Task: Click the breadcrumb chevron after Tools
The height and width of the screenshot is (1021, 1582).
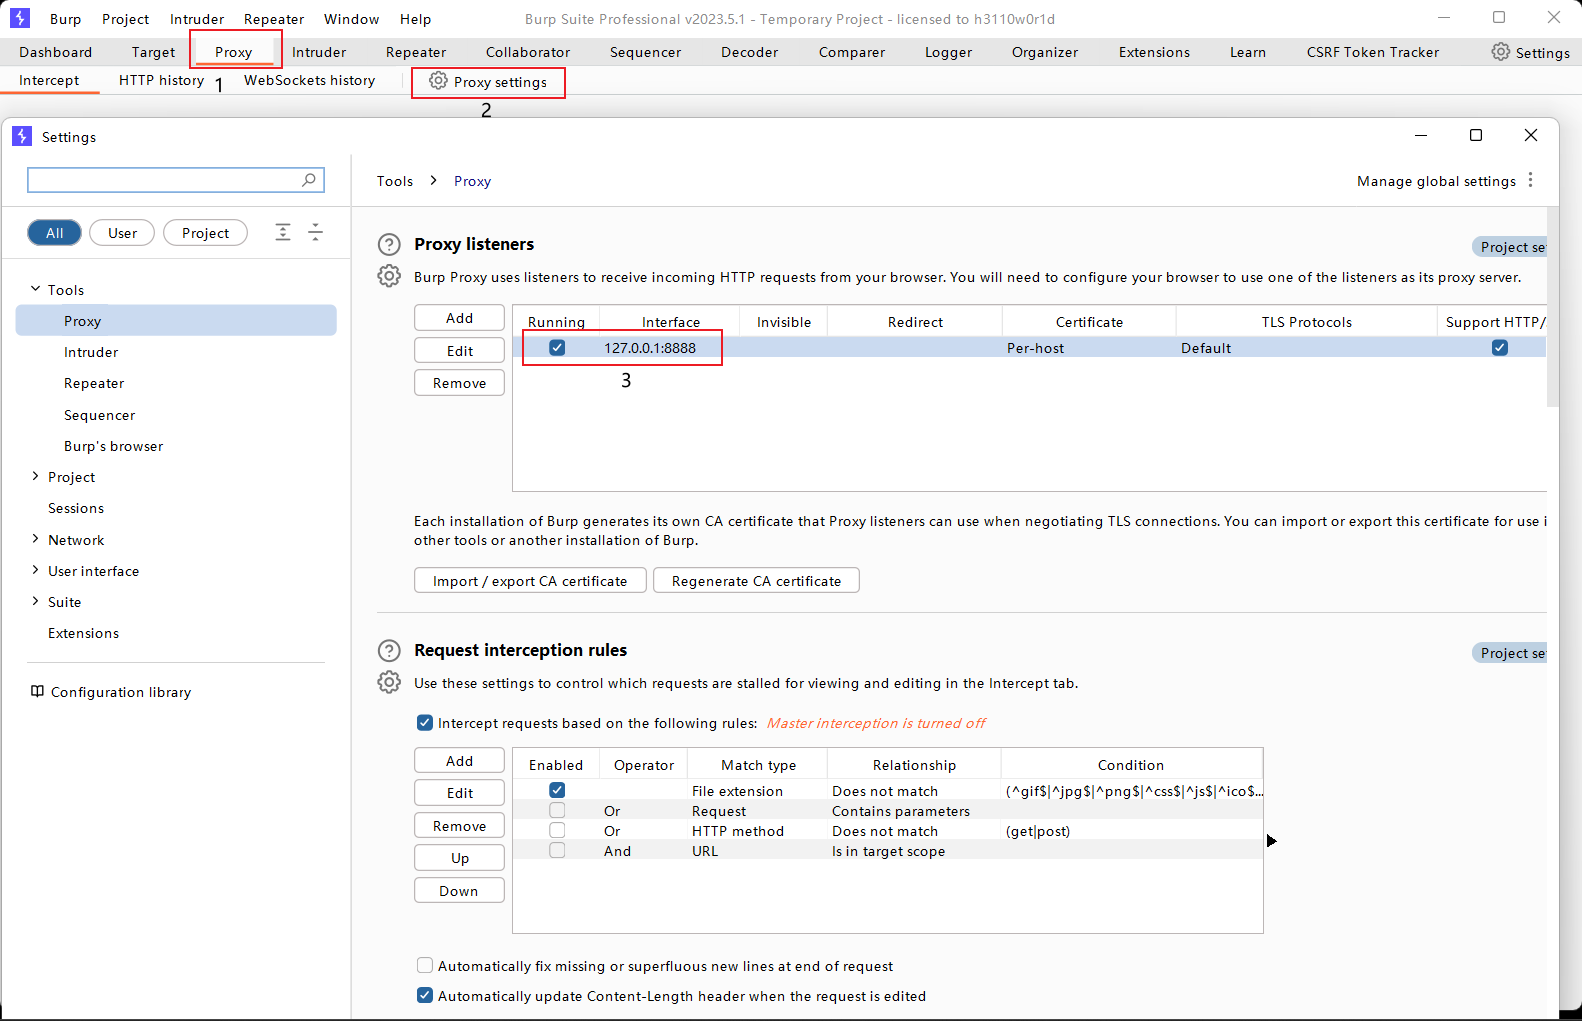Action: click(x=433, y=180)
